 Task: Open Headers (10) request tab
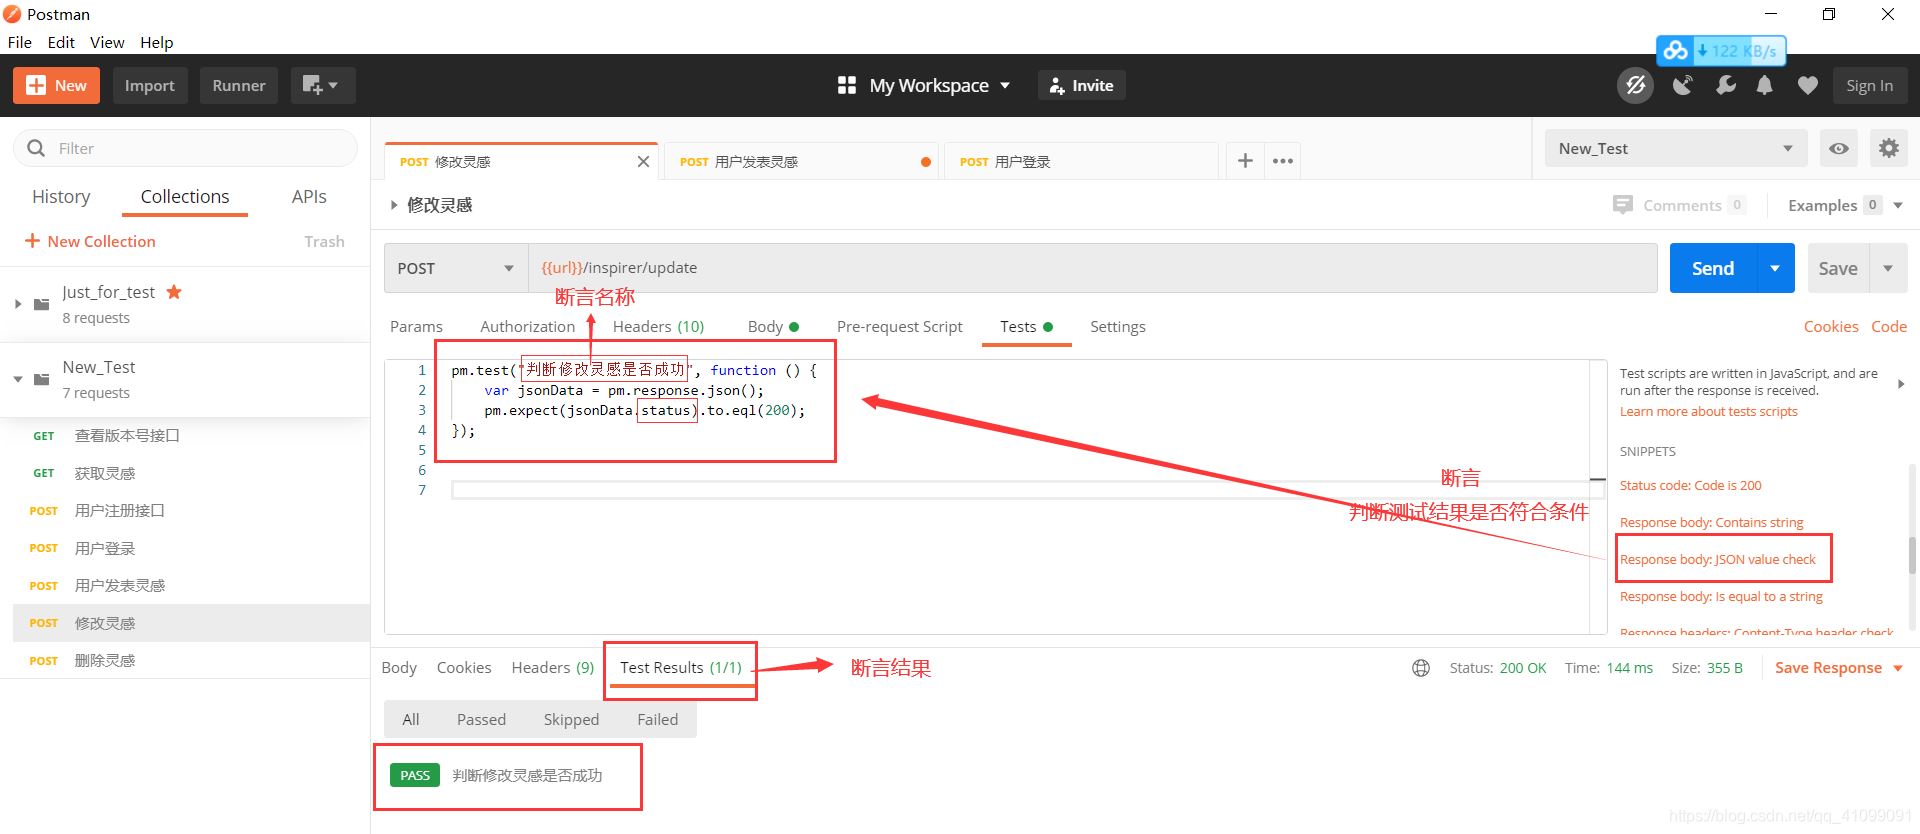(658, 327)
